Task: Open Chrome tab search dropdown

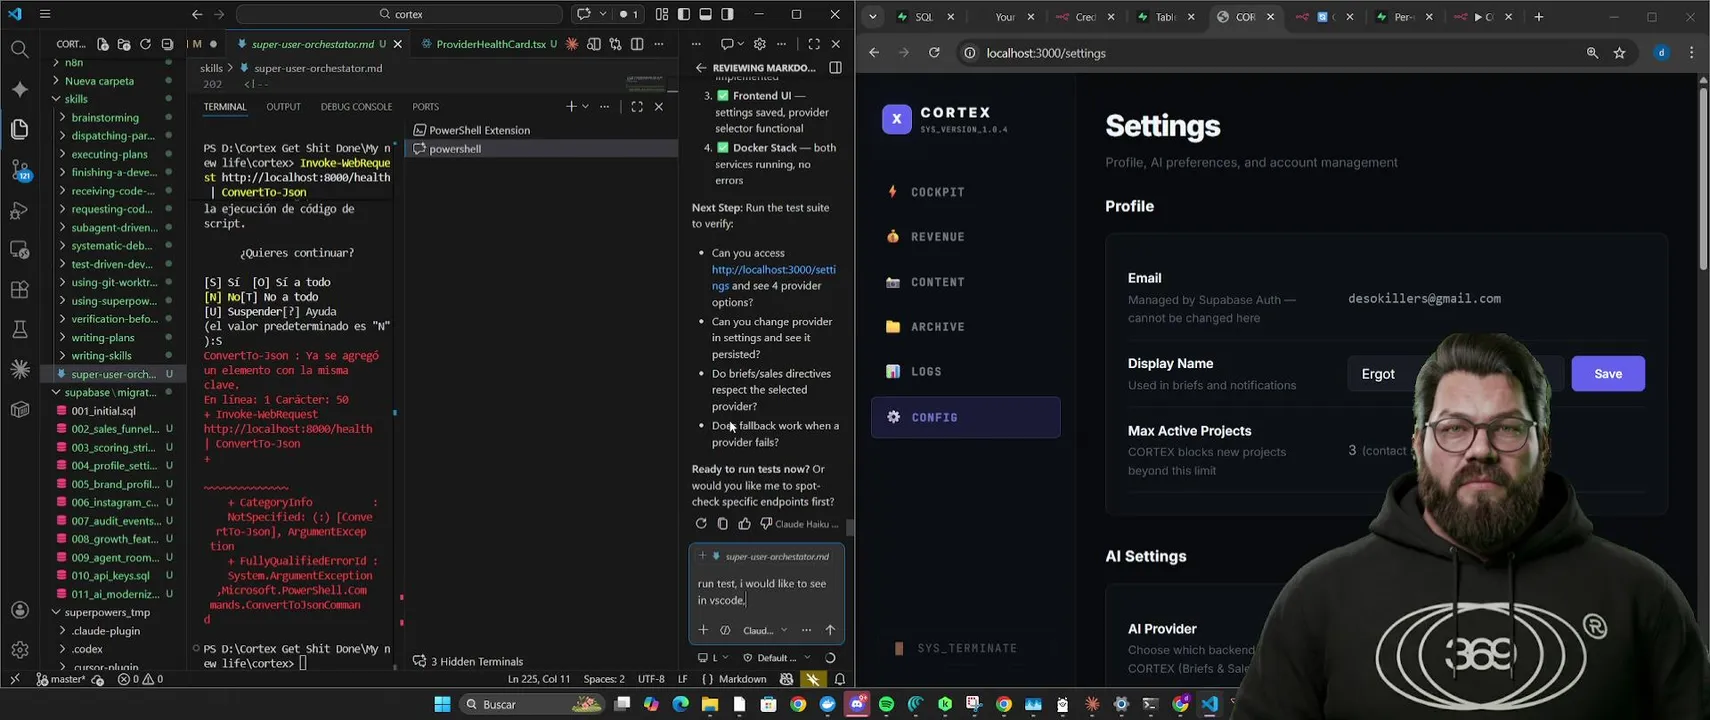Action: coord(873,16)
